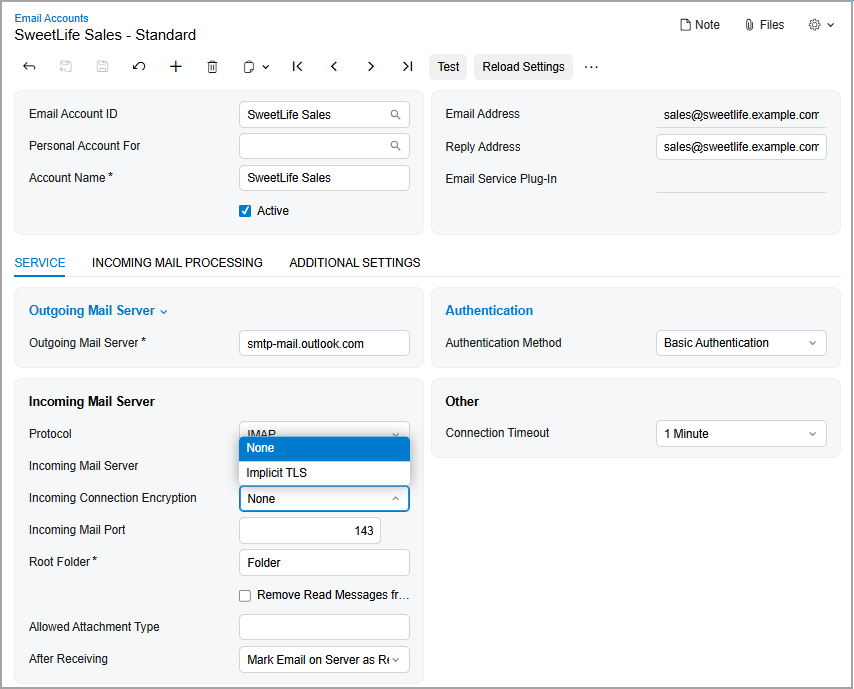Click the back arrow toolbar icon
The width and height of the screenshot is (854, 689).
[x=29, y=67]
